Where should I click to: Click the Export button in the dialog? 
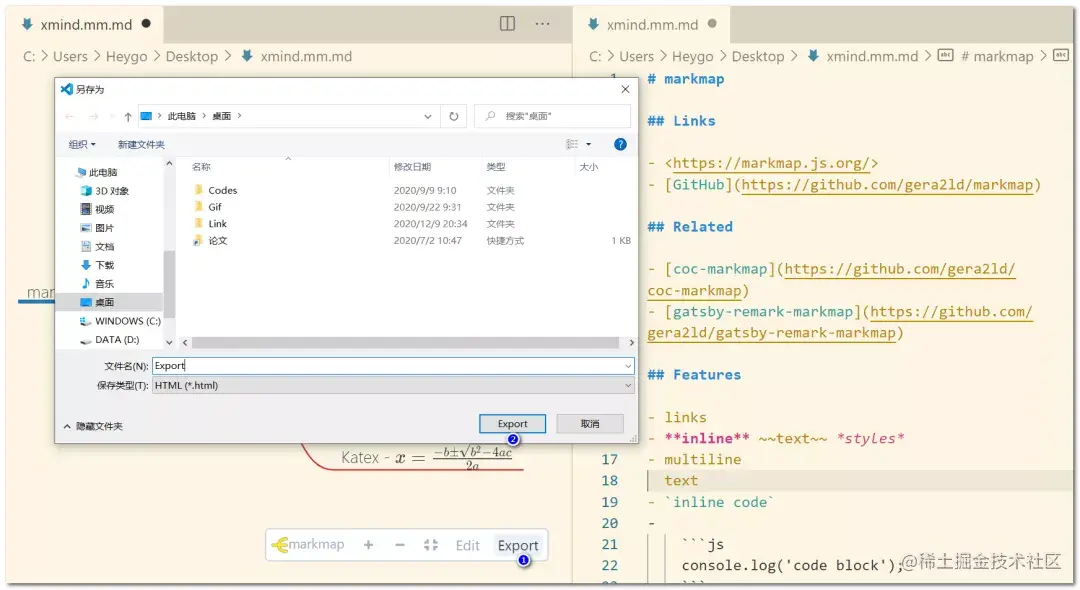[x=512, y=423]
